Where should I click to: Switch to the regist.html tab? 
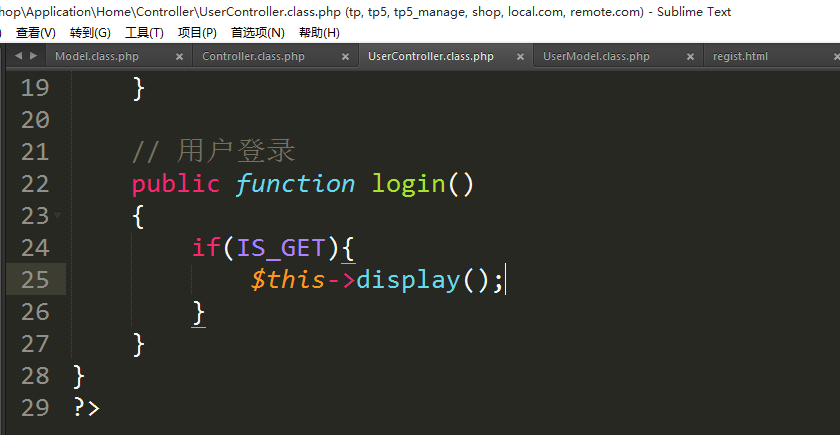[x=740, y=57]
